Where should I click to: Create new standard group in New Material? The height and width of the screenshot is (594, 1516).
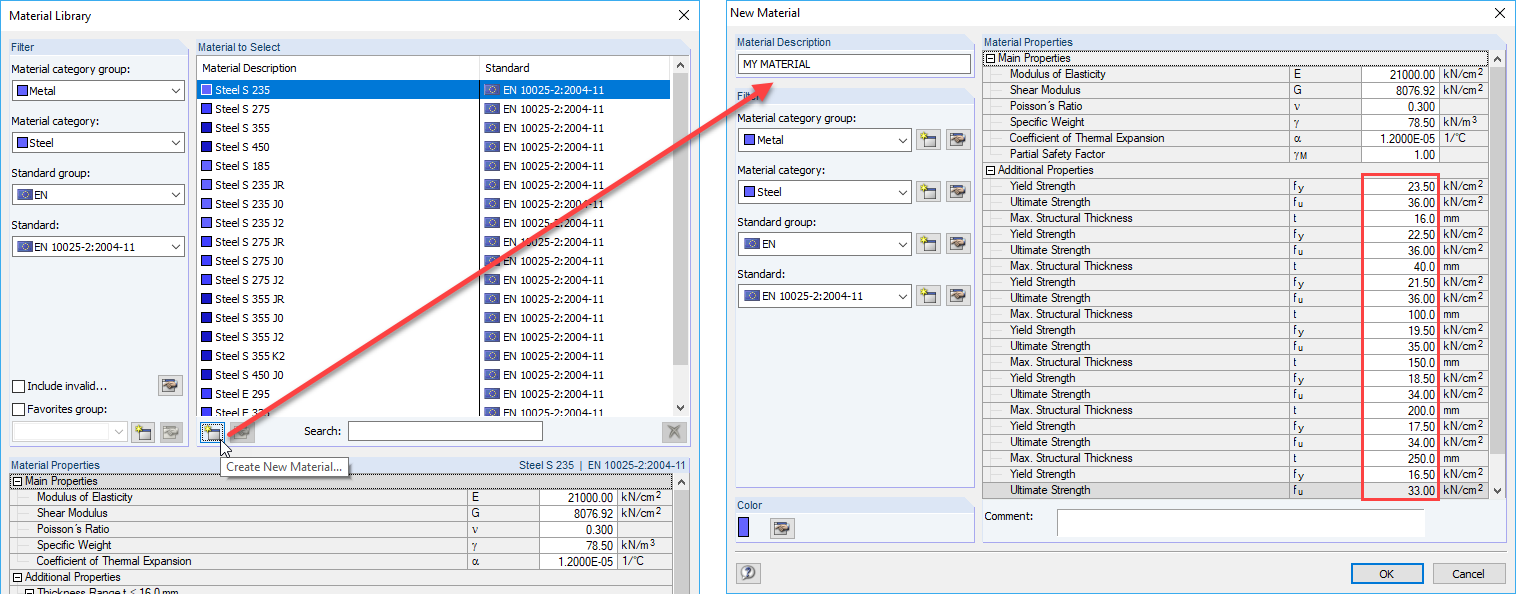click(x=928, y=244)
